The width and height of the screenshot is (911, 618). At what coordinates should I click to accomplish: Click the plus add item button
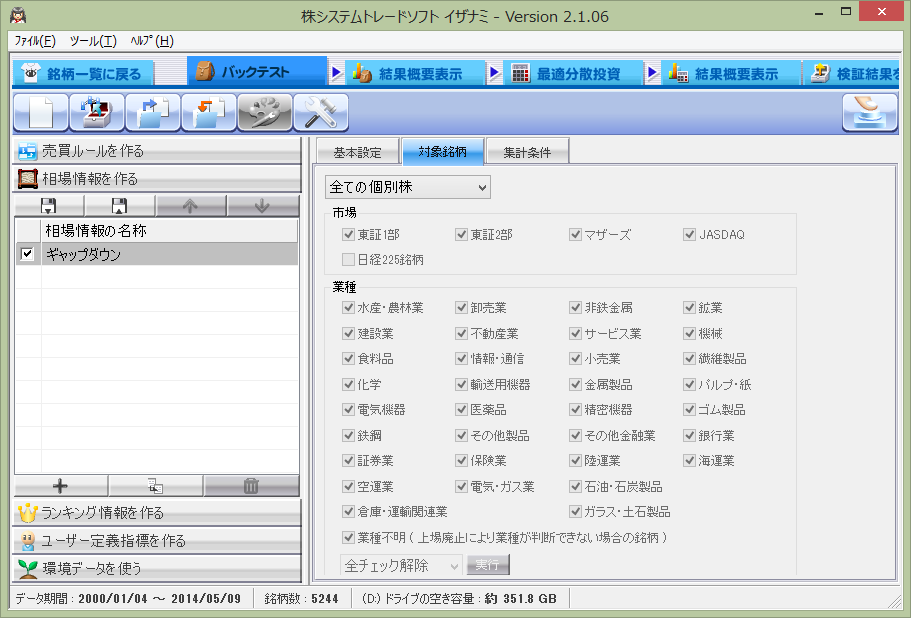pyautogui.click(x=60, y=486)
